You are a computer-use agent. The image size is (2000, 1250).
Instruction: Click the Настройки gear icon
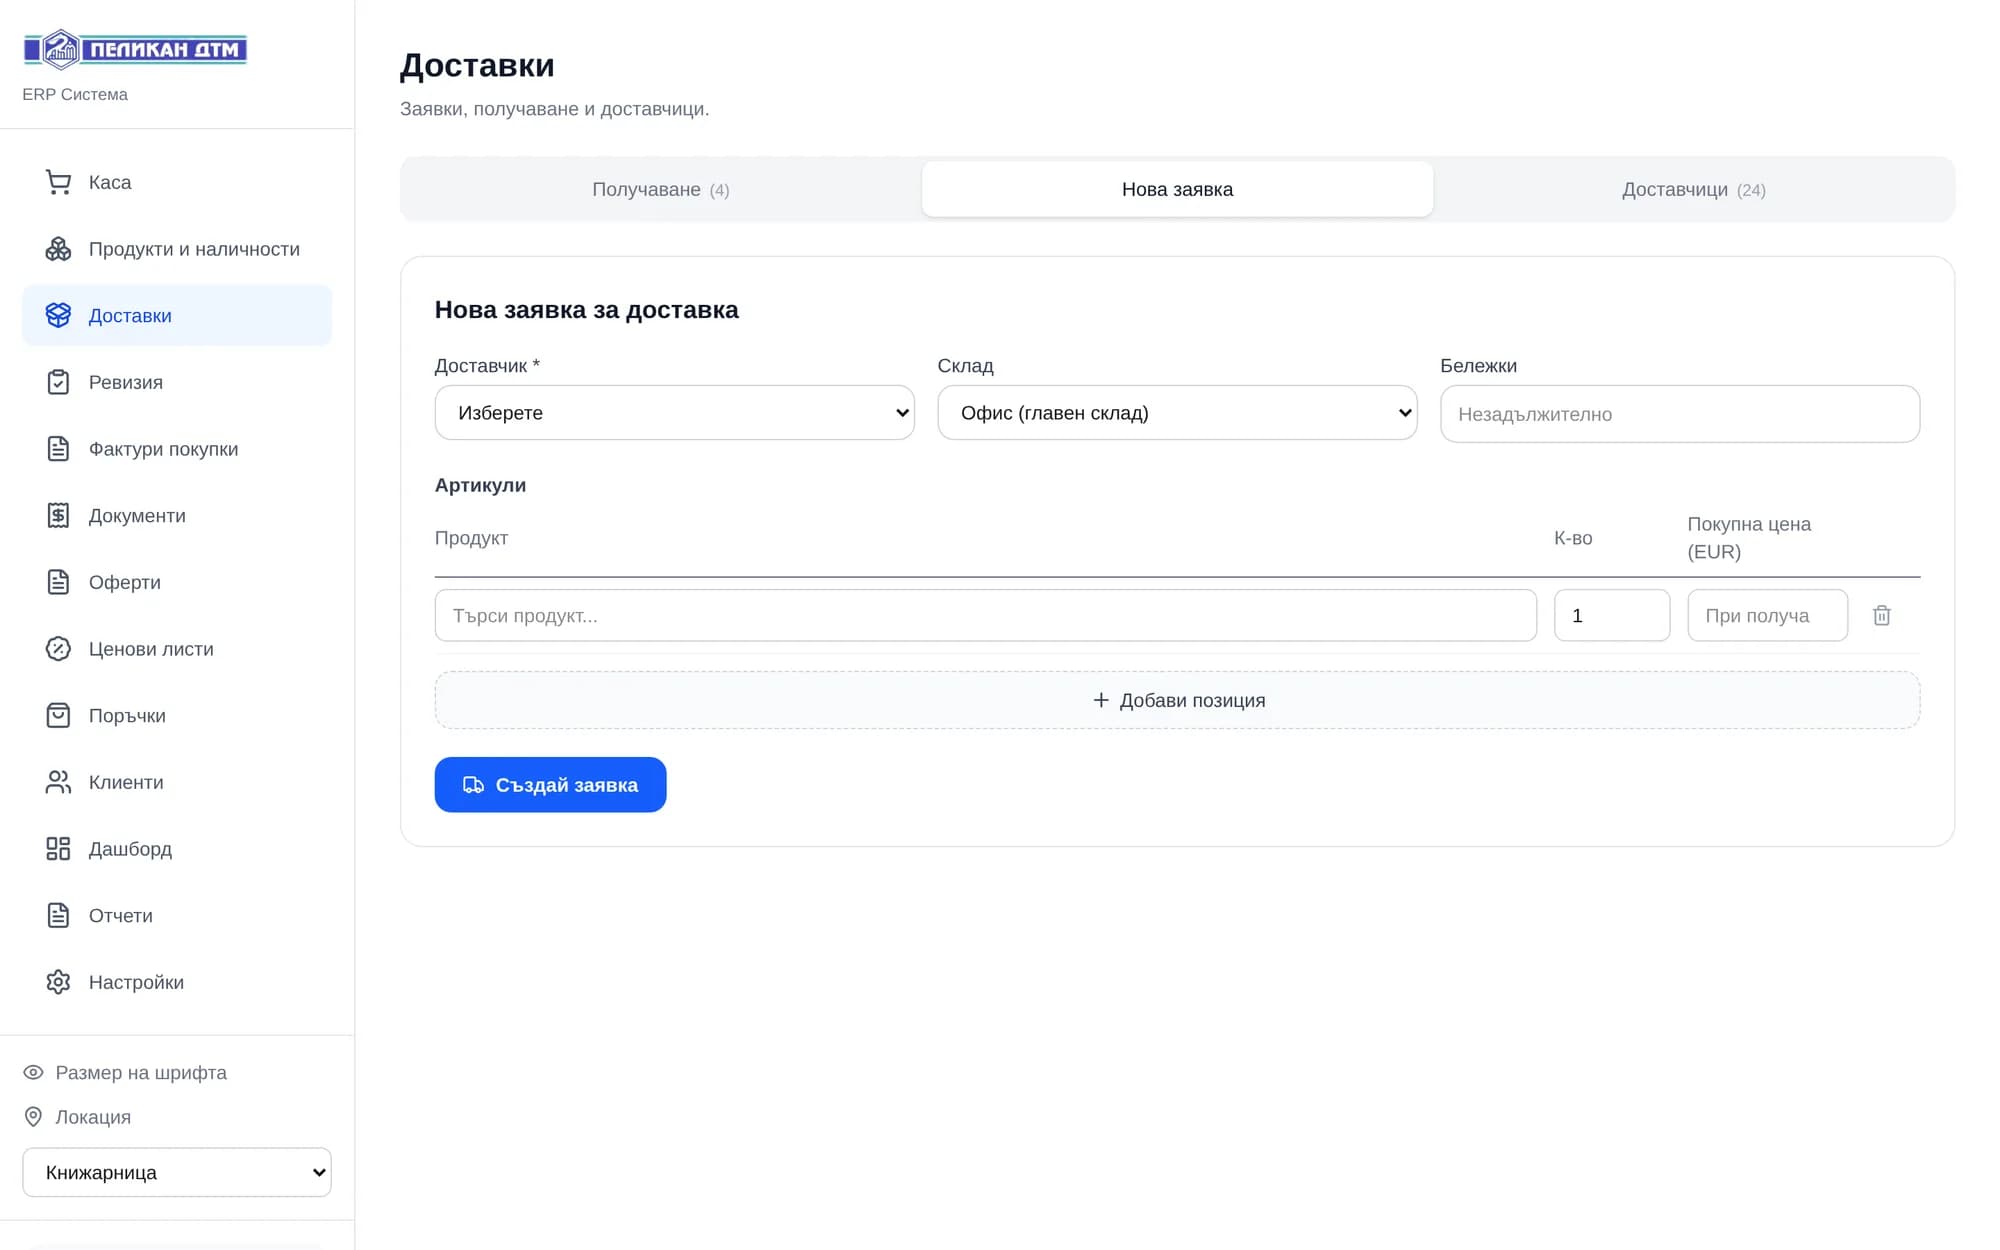coord(58,982)
